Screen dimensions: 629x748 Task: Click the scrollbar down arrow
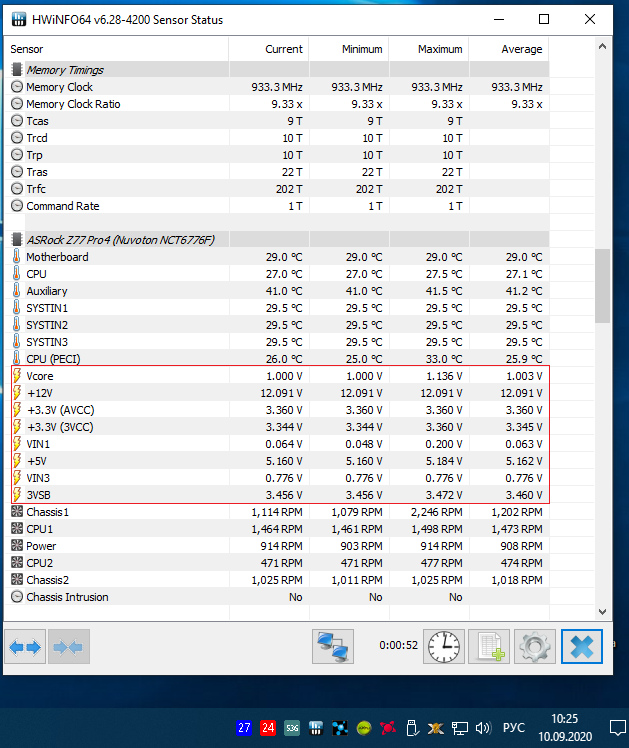(602, 612)
